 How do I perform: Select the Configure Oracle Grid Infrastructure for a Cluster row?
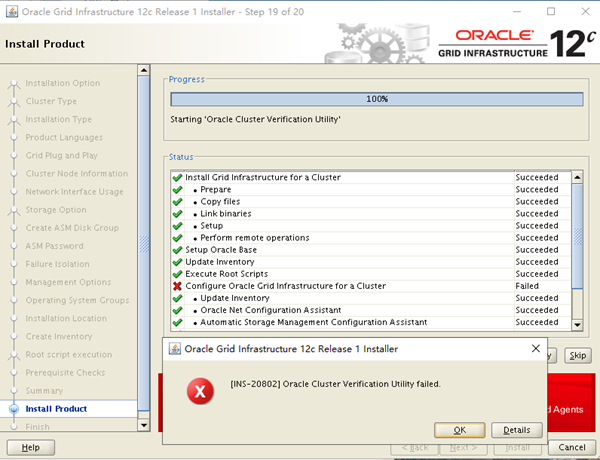coord(370,286)
